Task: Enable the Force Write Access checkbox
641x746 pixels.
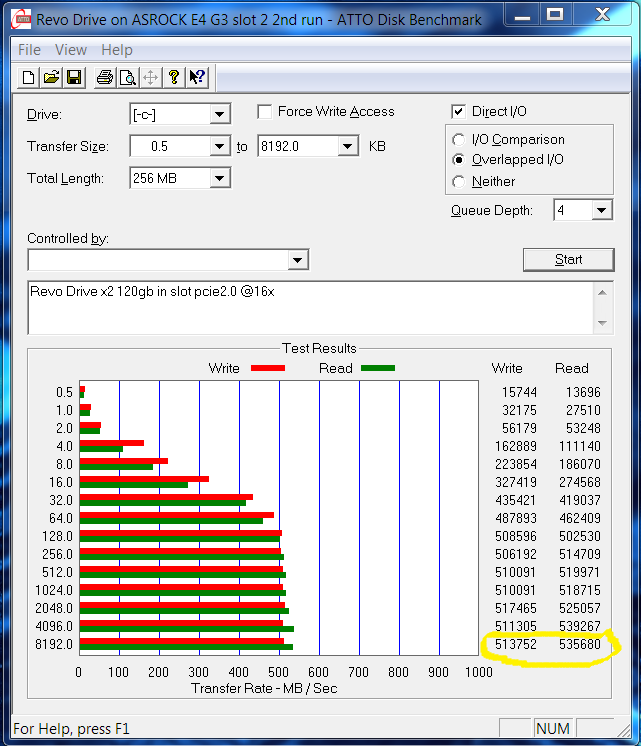Action: (265, 112)
